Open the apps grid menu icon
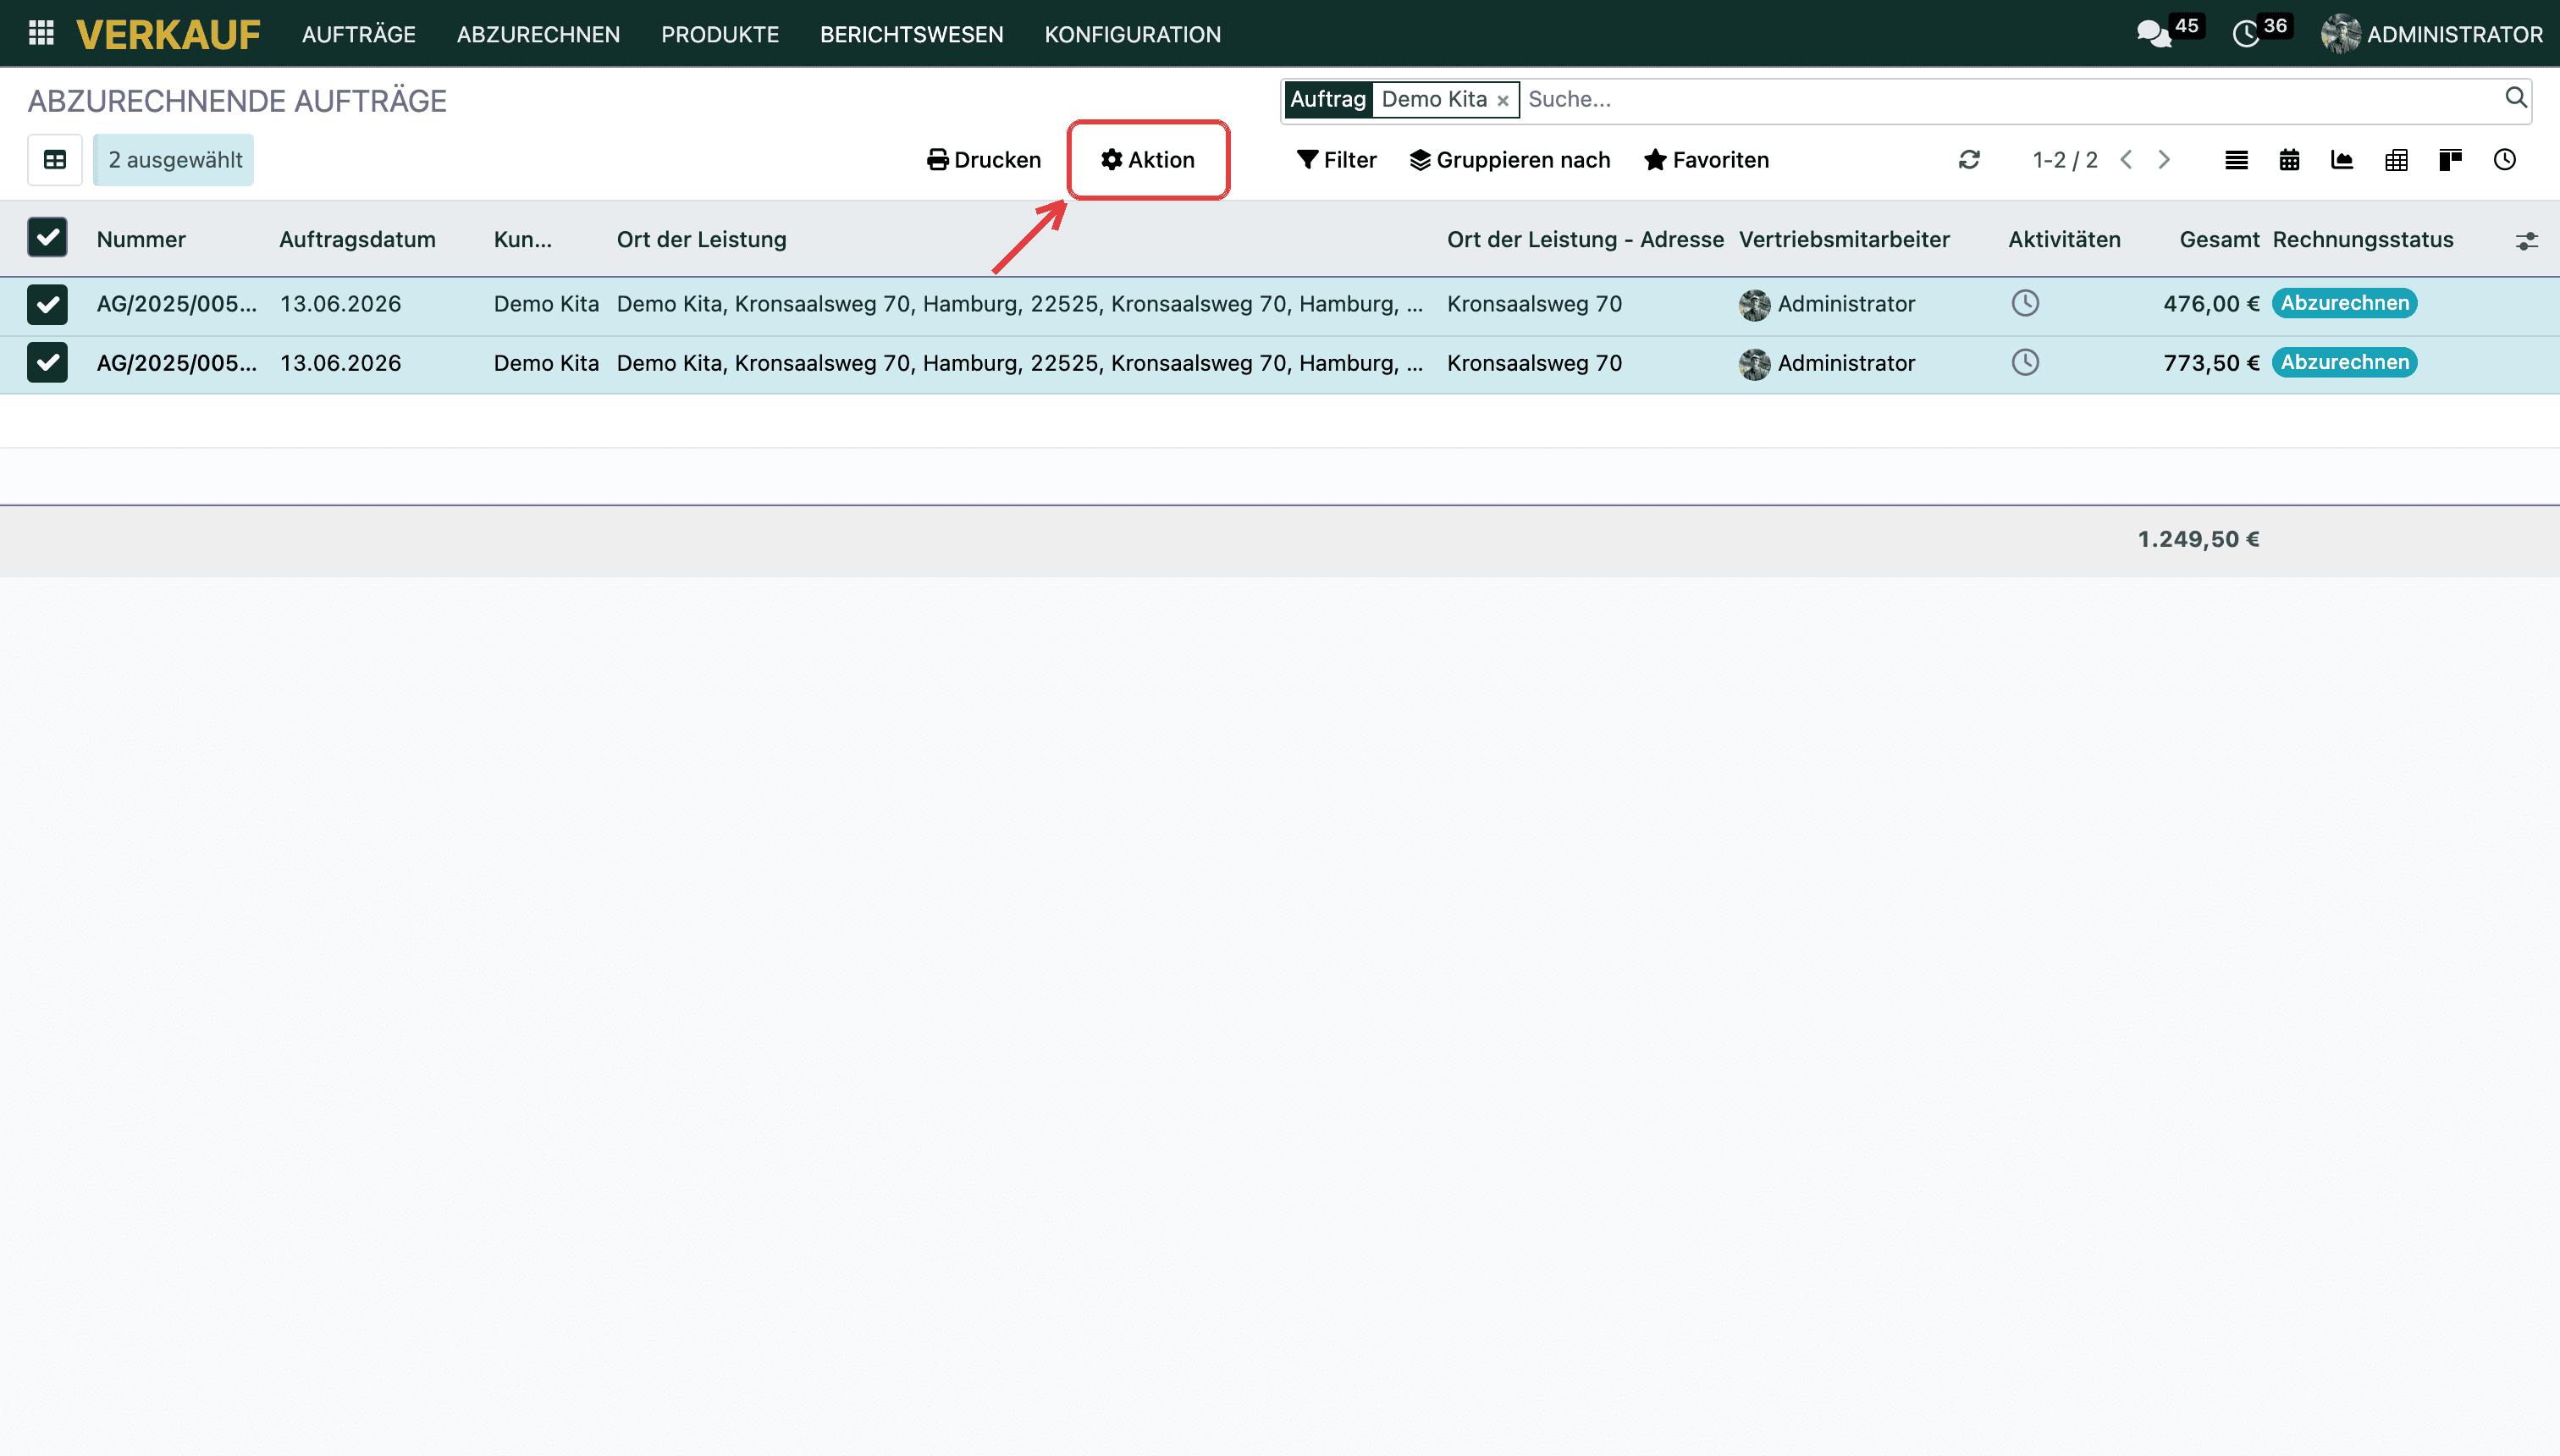Image resolution: width=2560 pixels, height=1456 pixels. click(x=41, y=33)
